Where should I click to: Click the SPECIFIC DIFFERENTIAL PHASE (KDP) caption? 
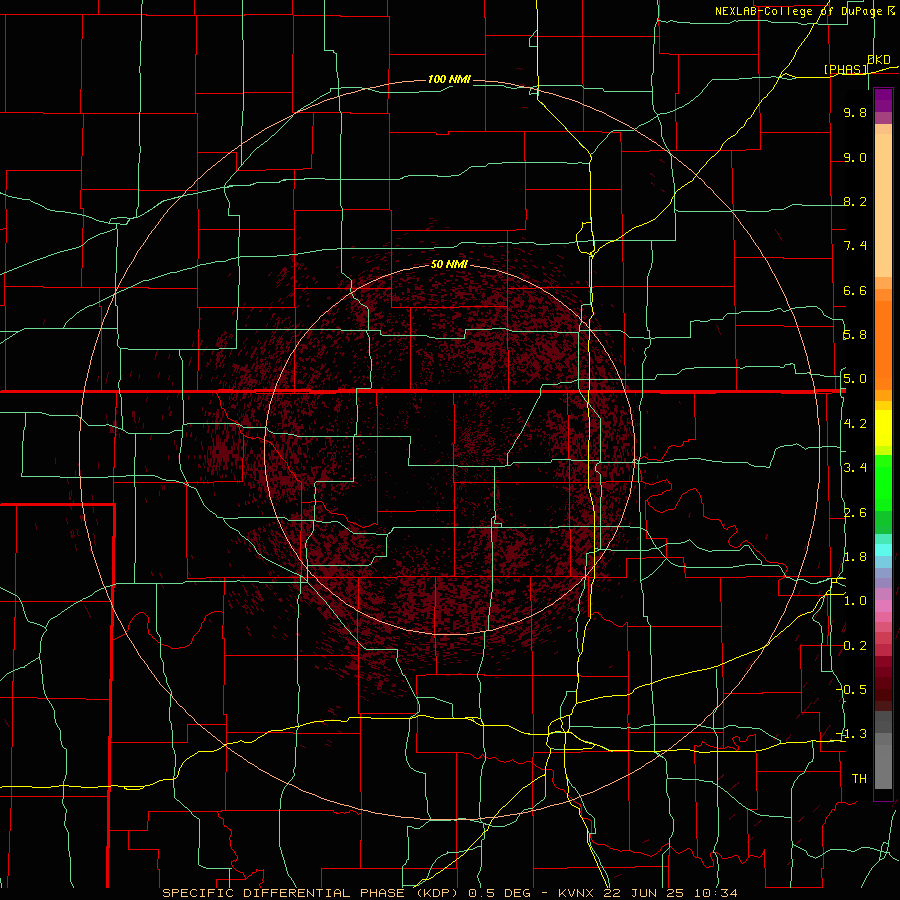point(313,893)
